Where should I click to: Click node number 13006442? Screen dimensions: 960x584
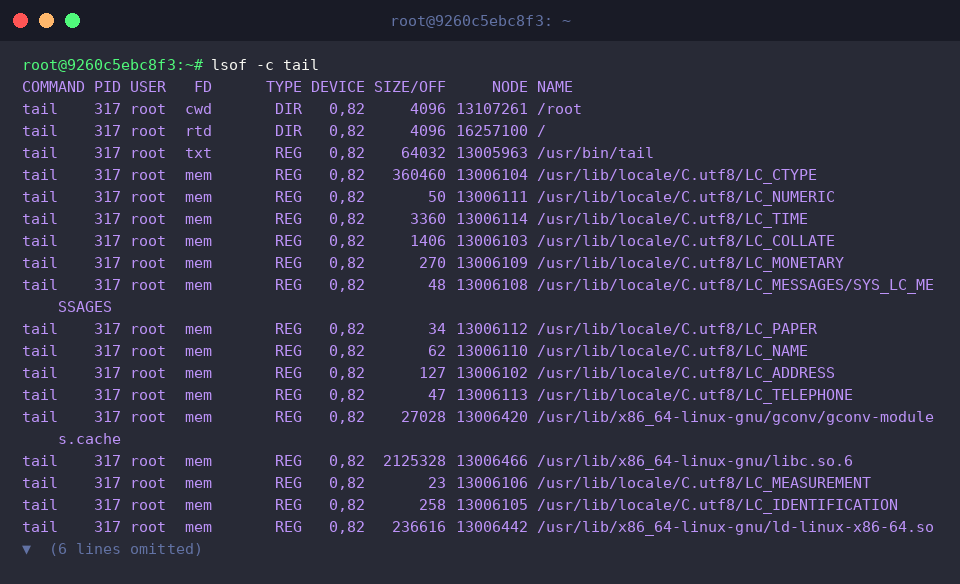492,528
